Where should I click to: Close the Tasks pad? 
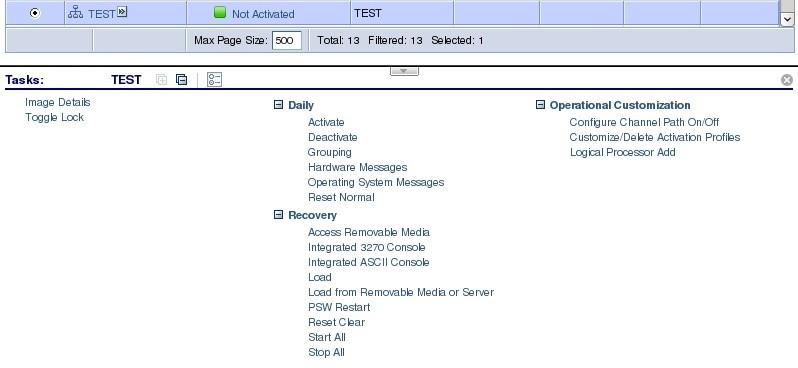coord(787,80)
